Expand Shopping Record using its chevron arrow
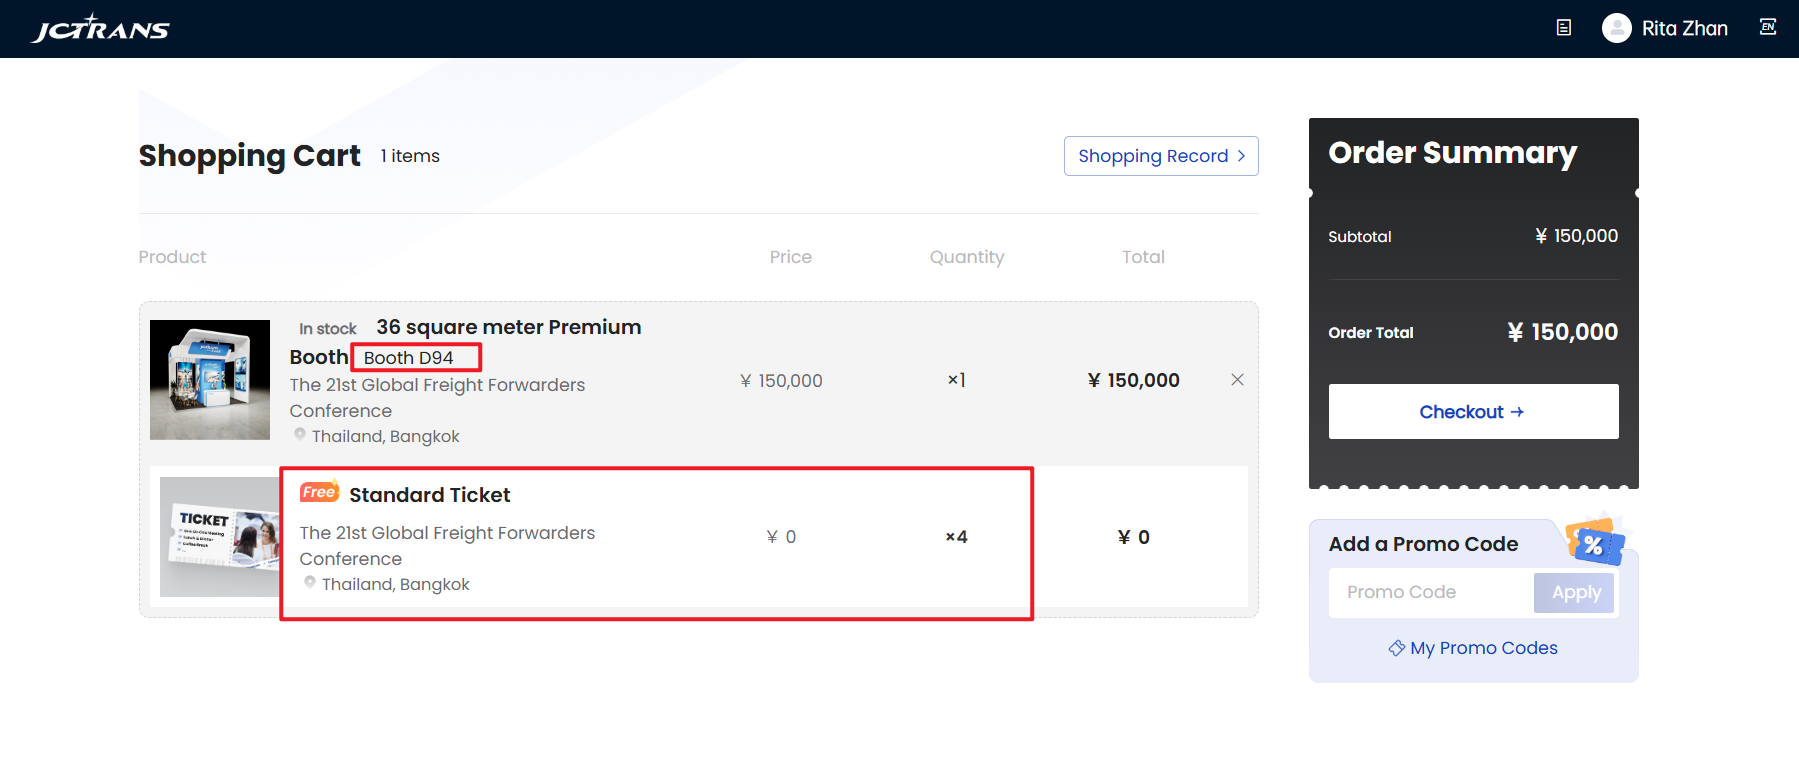Screen dimensions: 1799x775 (x=1241, y=156)
